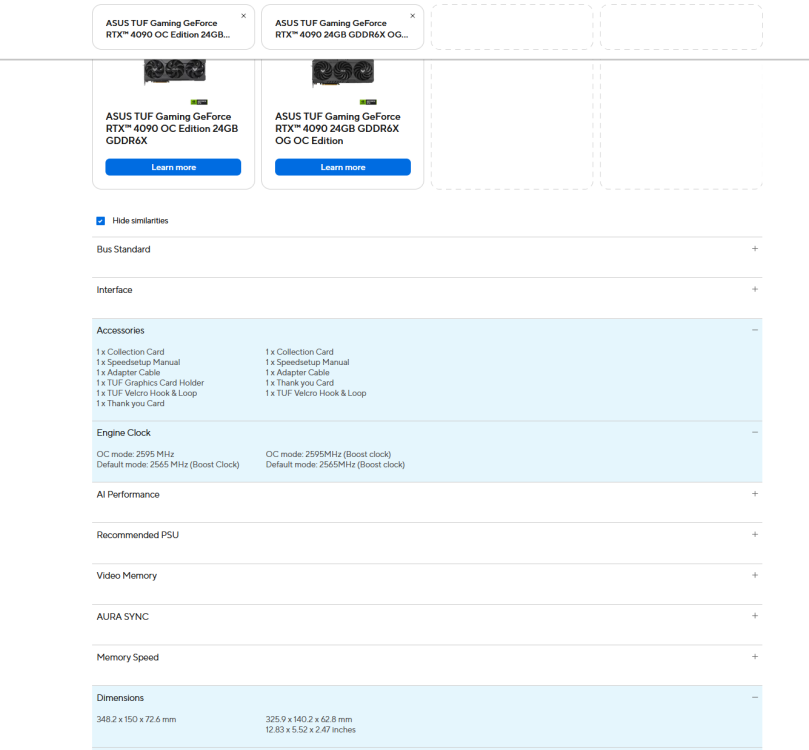Click the text 'OC mode: 2595 MHz'
809x750 pixels.
(135, 454)
